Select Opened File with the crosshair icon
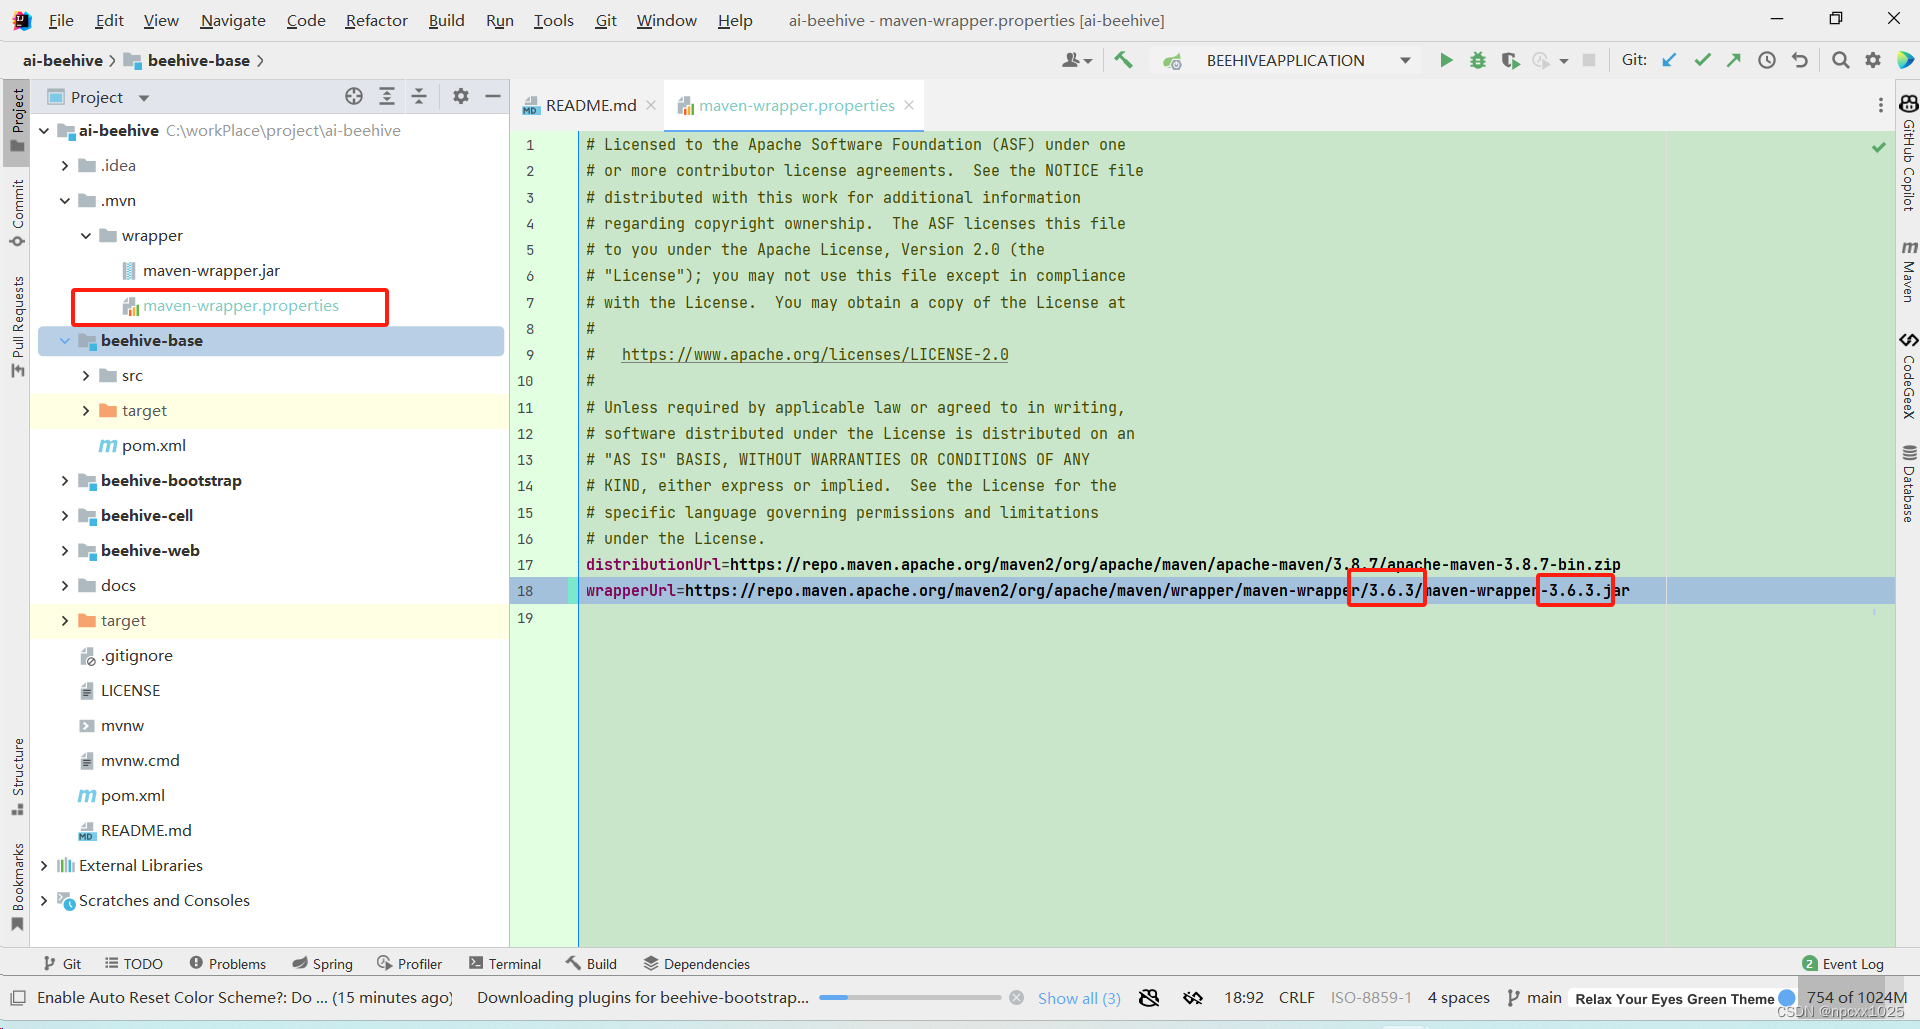Viewport: 1920px width, 1029px height. point(354,96)
